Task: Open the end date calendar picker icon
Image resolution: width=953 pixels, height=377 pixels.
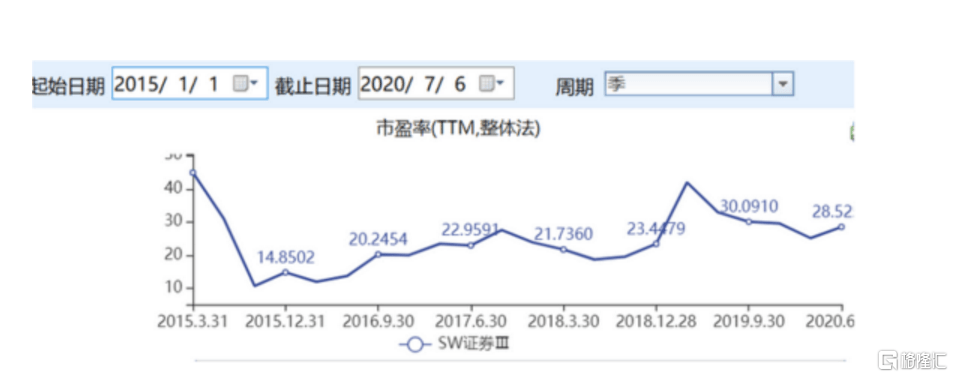Action: (x=487, y=83)
